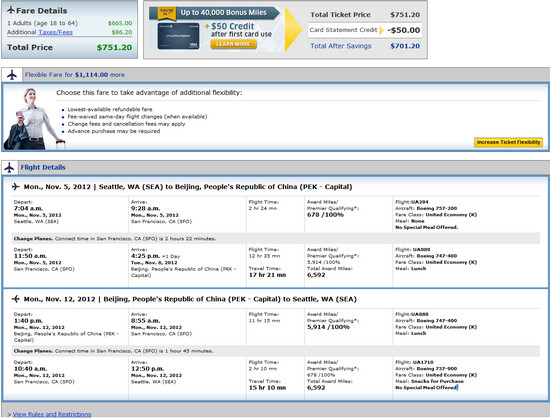Click the outbound flight plane icon for Nov. 5
Image resolution: width=550 pixels, height=418 pixels.
(x=15, y=187)
